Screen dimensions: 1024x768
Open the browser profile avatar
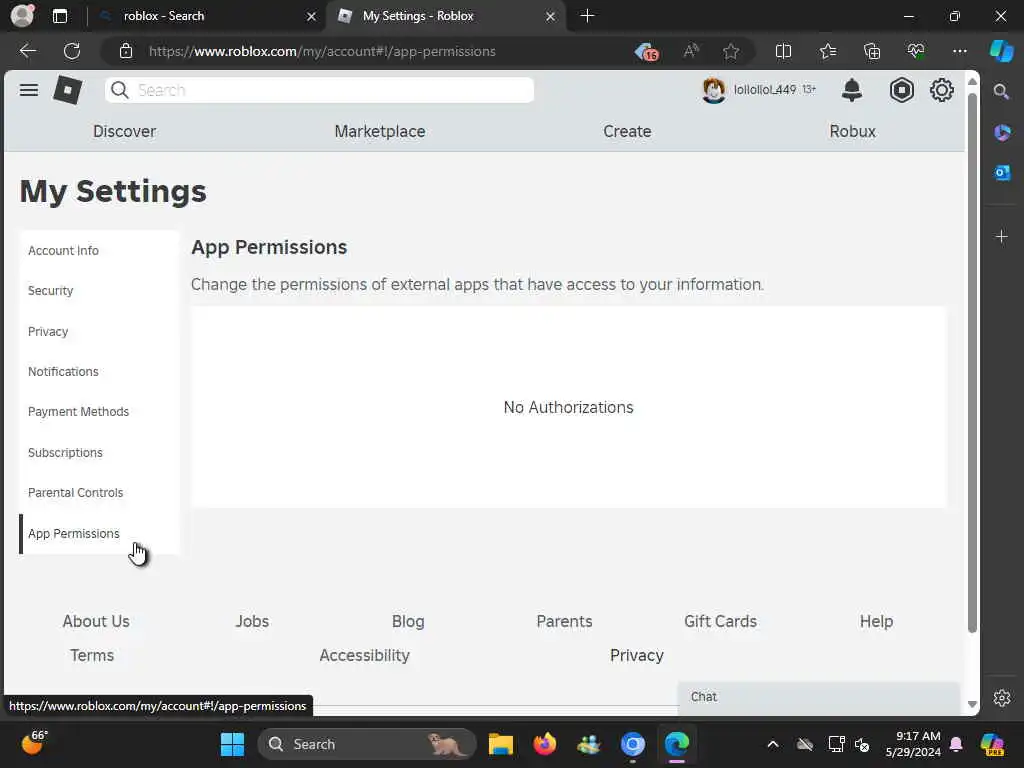22,16
